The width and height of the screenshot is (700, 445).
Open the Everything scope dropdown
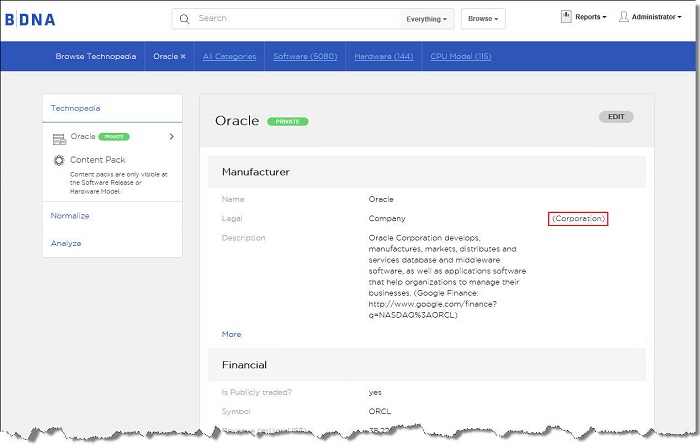pos(426,19)
